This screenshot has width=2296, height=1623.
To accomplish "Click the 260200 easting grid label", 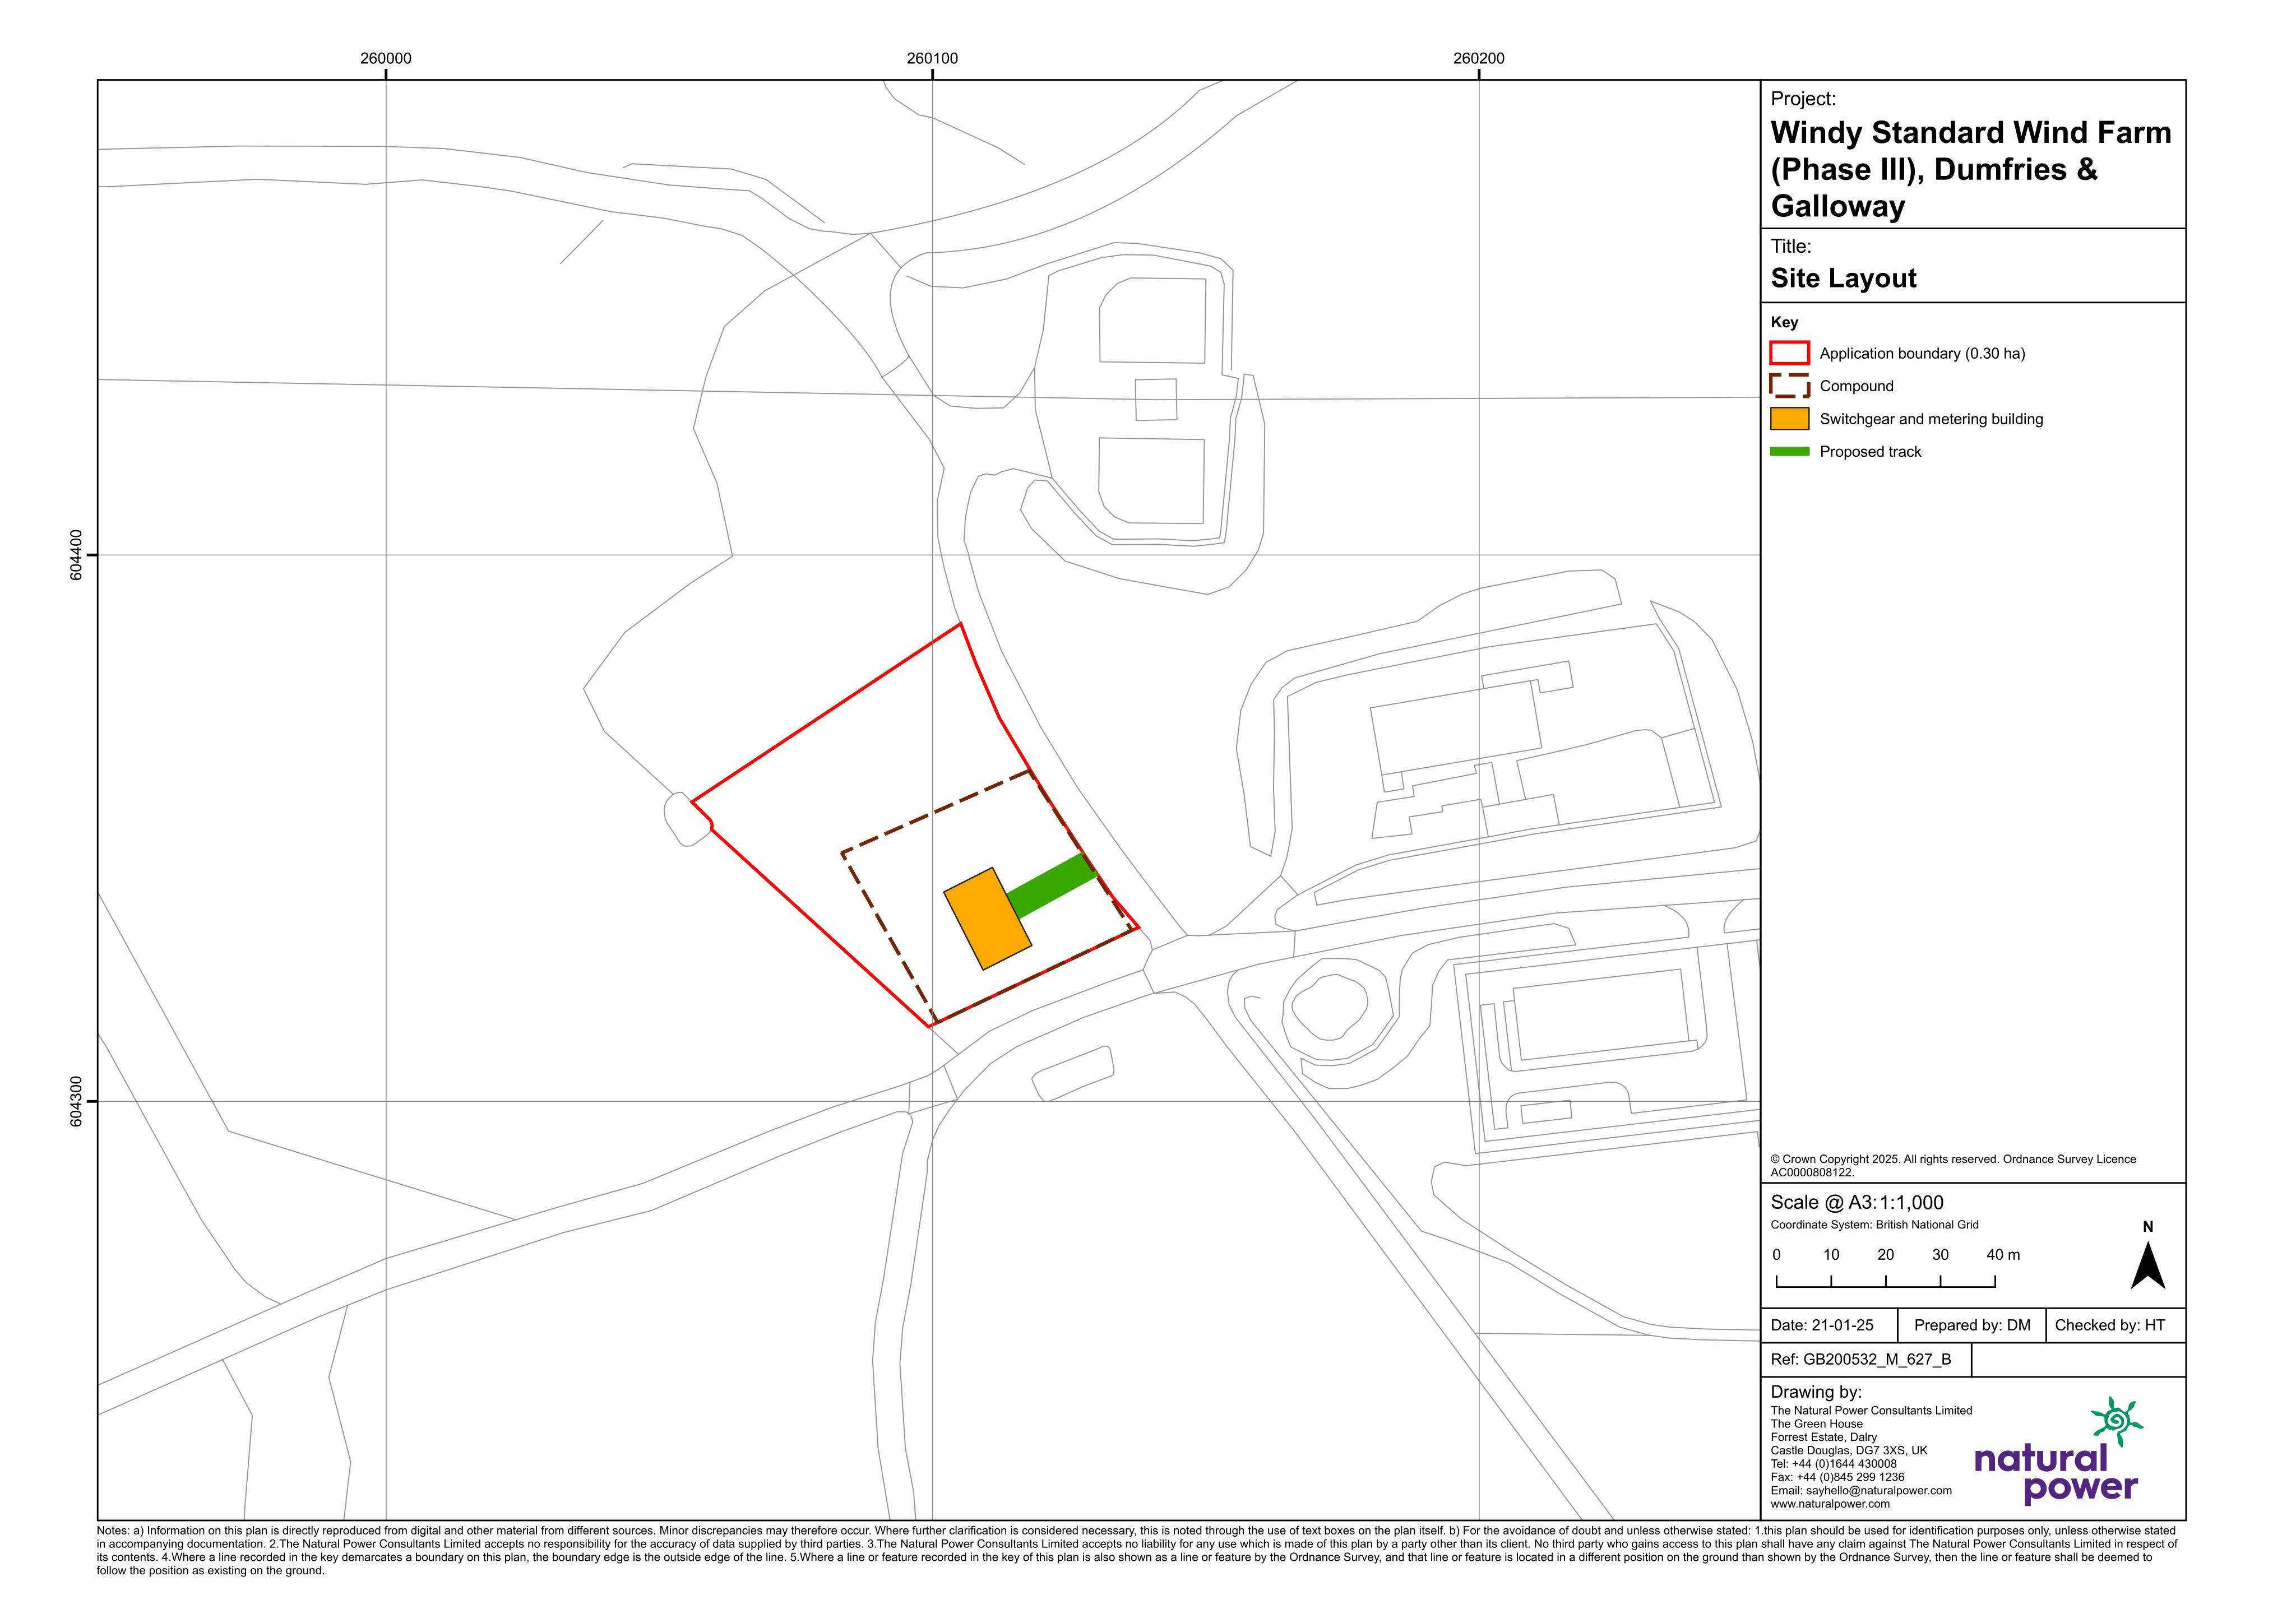I will [1479, 58].
